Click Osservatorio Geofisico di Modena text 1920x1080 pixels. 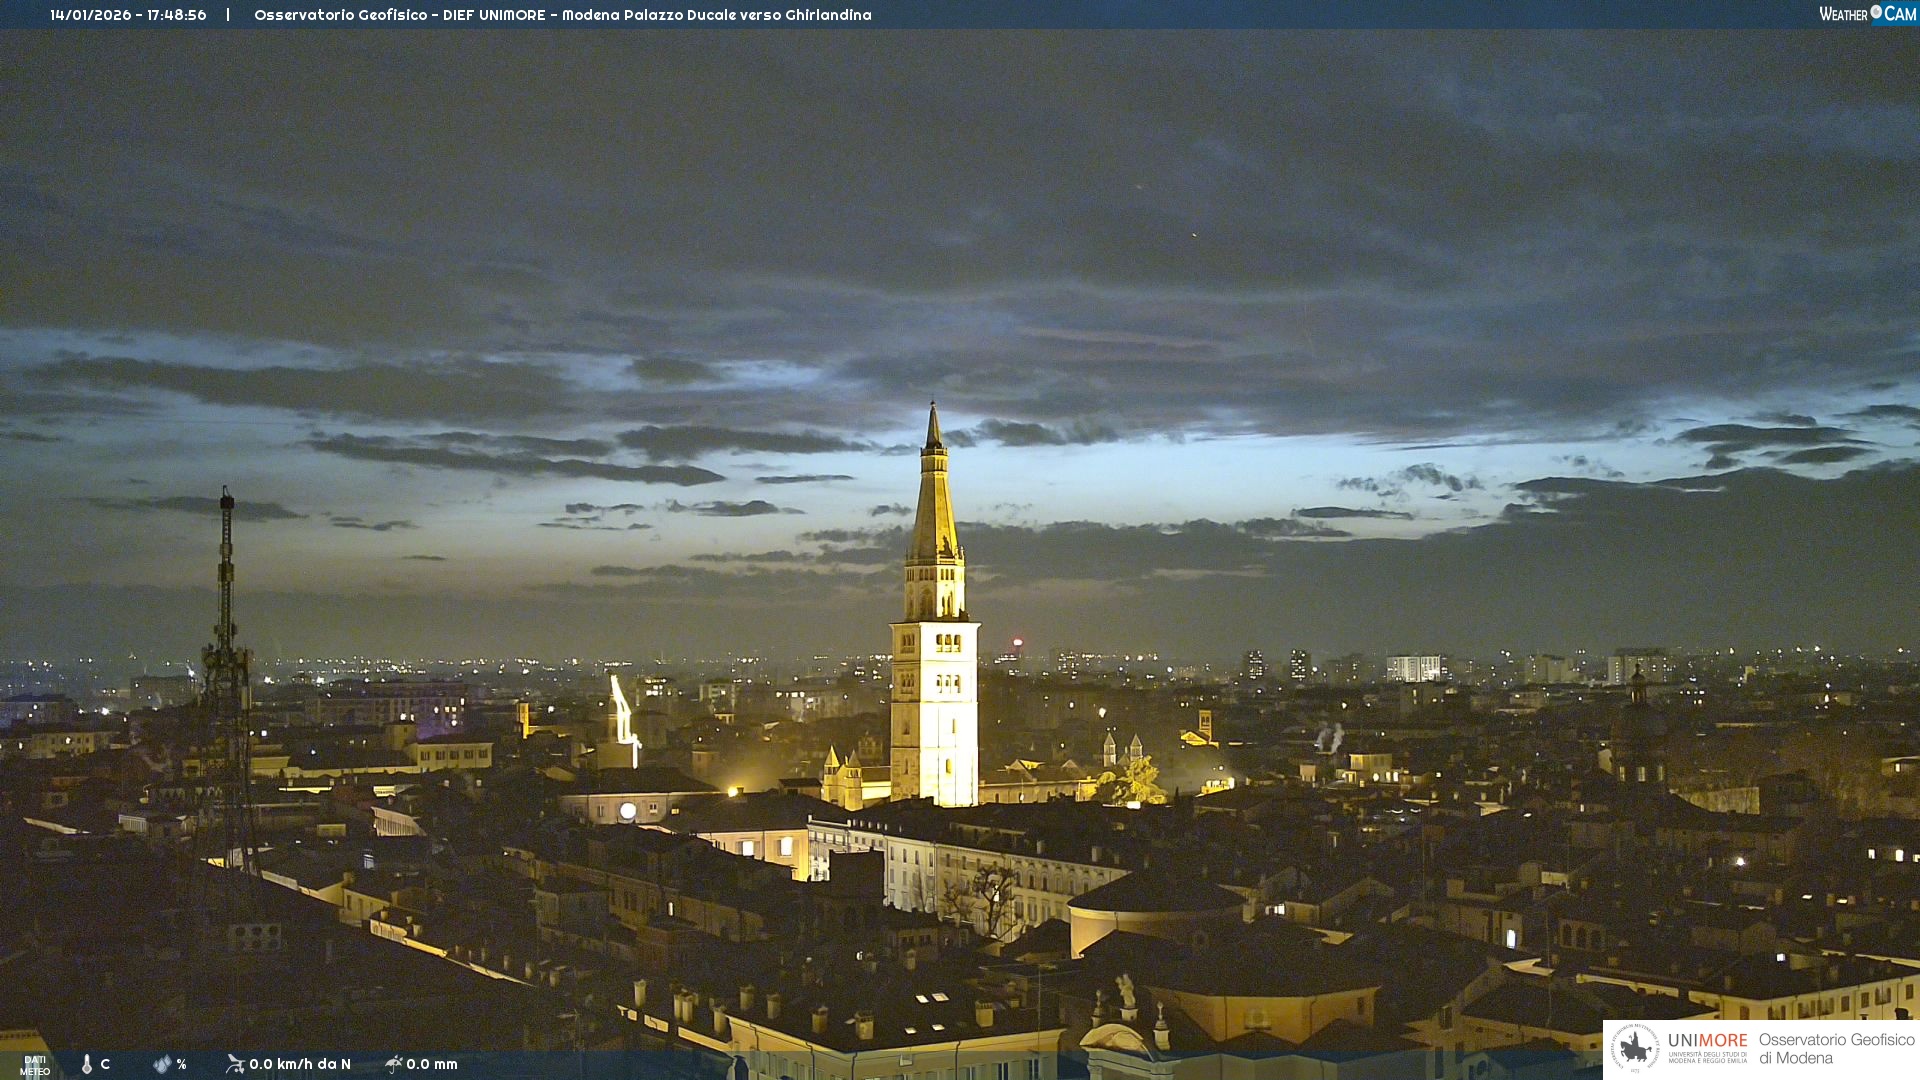(x=1836, y=1048)
